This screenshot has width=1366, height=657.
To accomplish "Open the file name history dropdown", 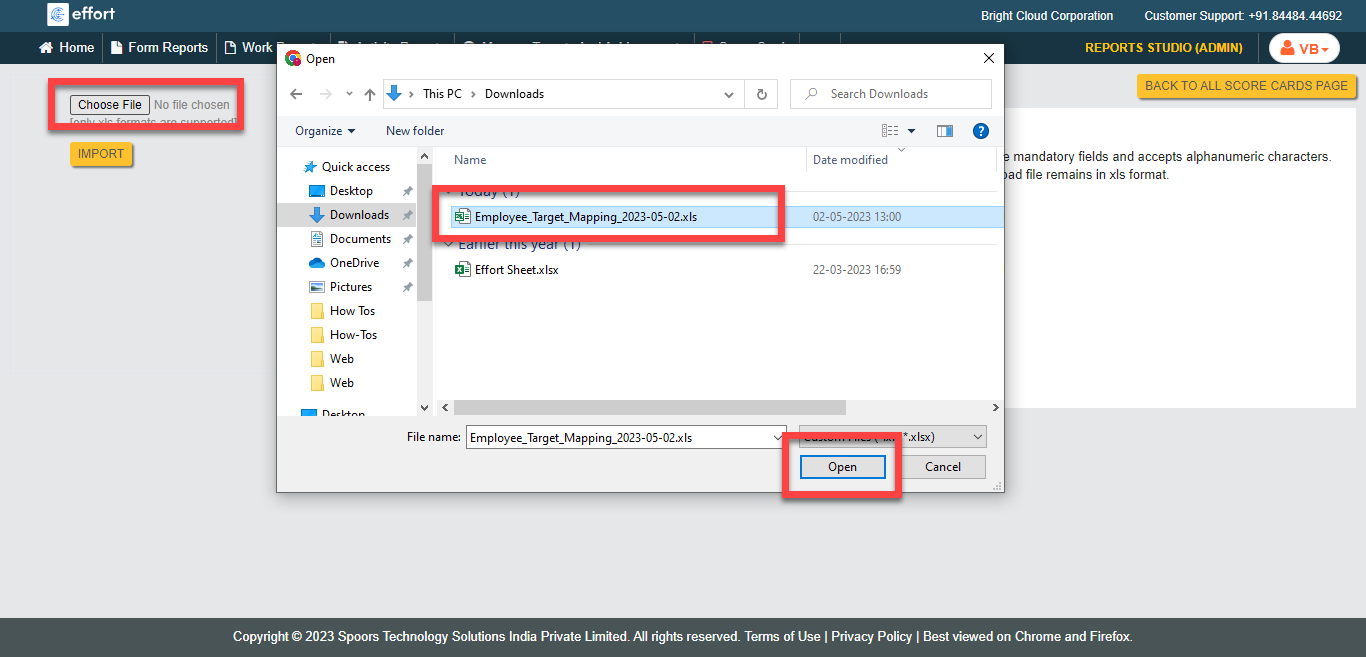I will 778,438.
